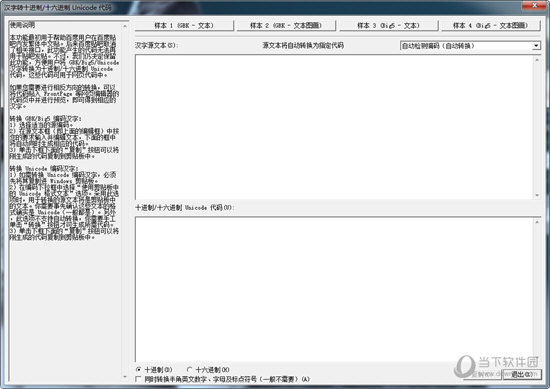Click into the Unicode 代码 output text box
The height and width of the screenshot is (389, 550).
(x=334, y=289)
